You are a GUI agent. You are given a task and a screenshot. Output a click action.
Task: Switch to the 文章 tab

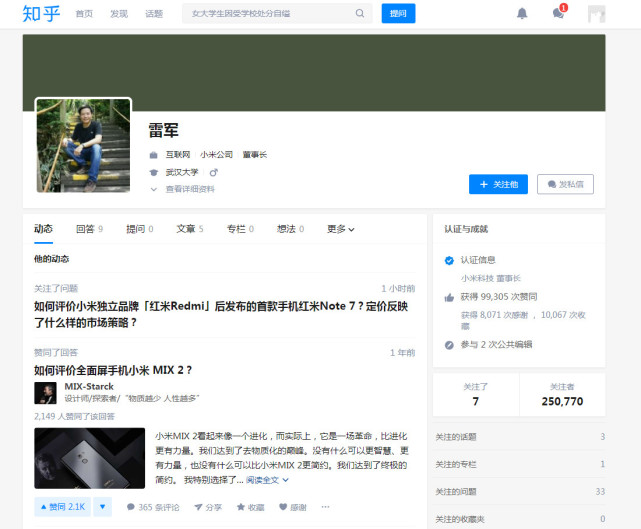point(188,229)
